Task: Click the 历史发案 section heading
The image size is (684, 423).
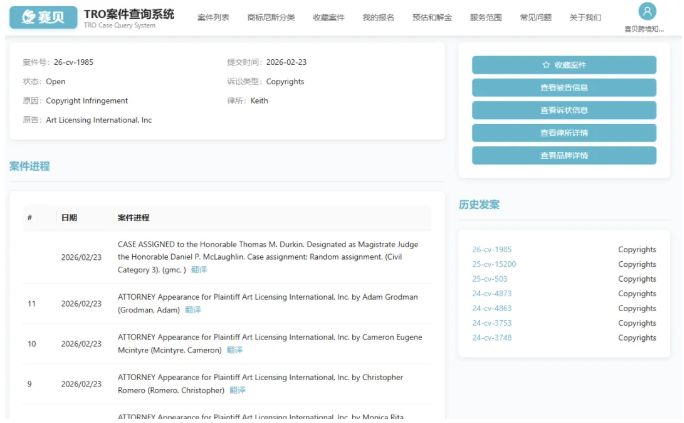Action: tap(479, 205)
